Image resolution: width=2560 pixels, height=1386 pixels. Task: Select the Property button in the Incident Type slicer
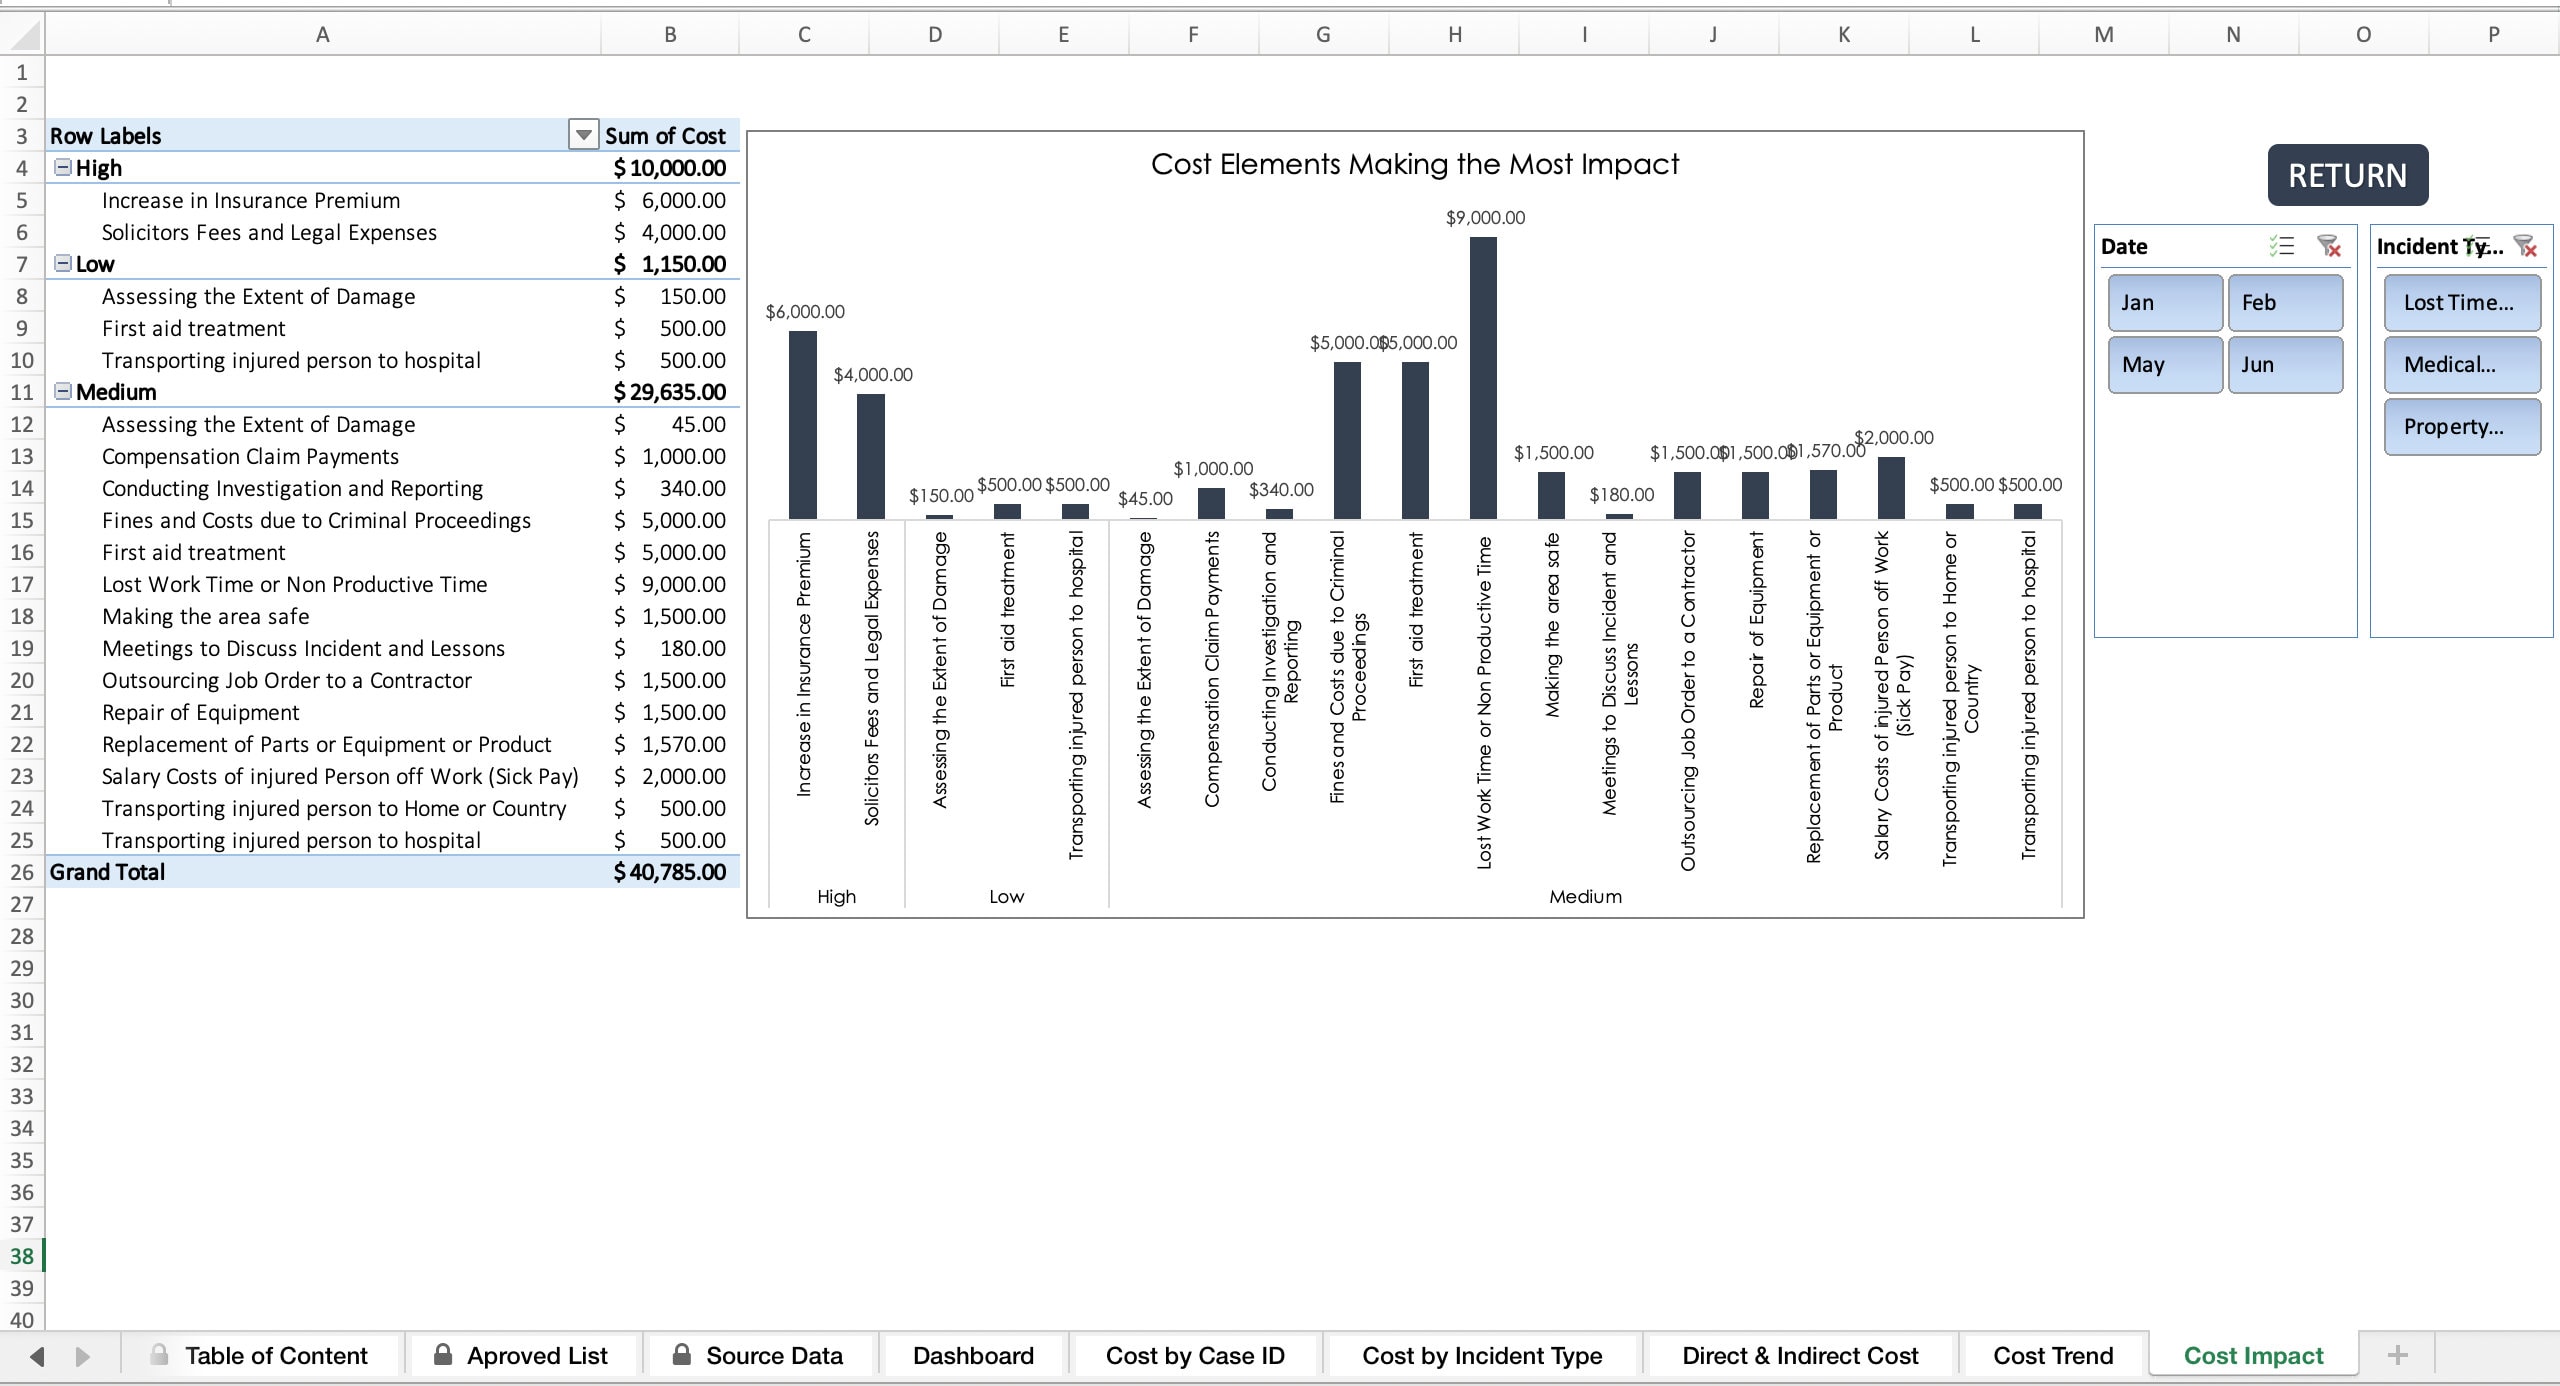(2462, 426)
